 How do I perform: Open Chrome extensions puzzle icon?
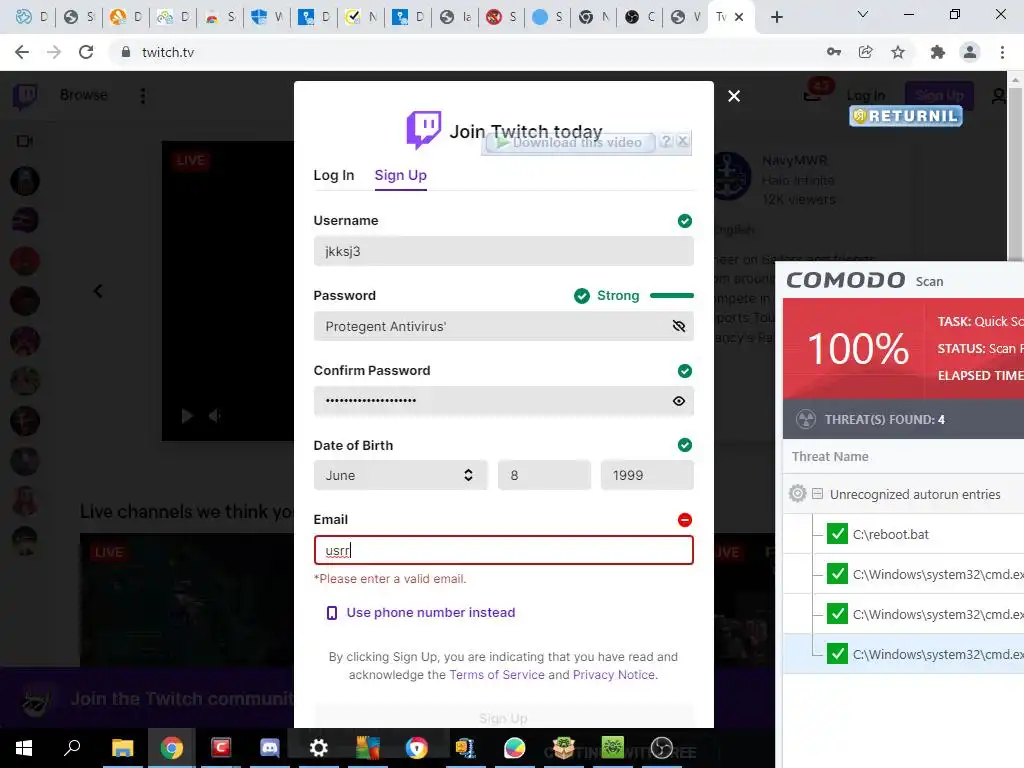938,52
